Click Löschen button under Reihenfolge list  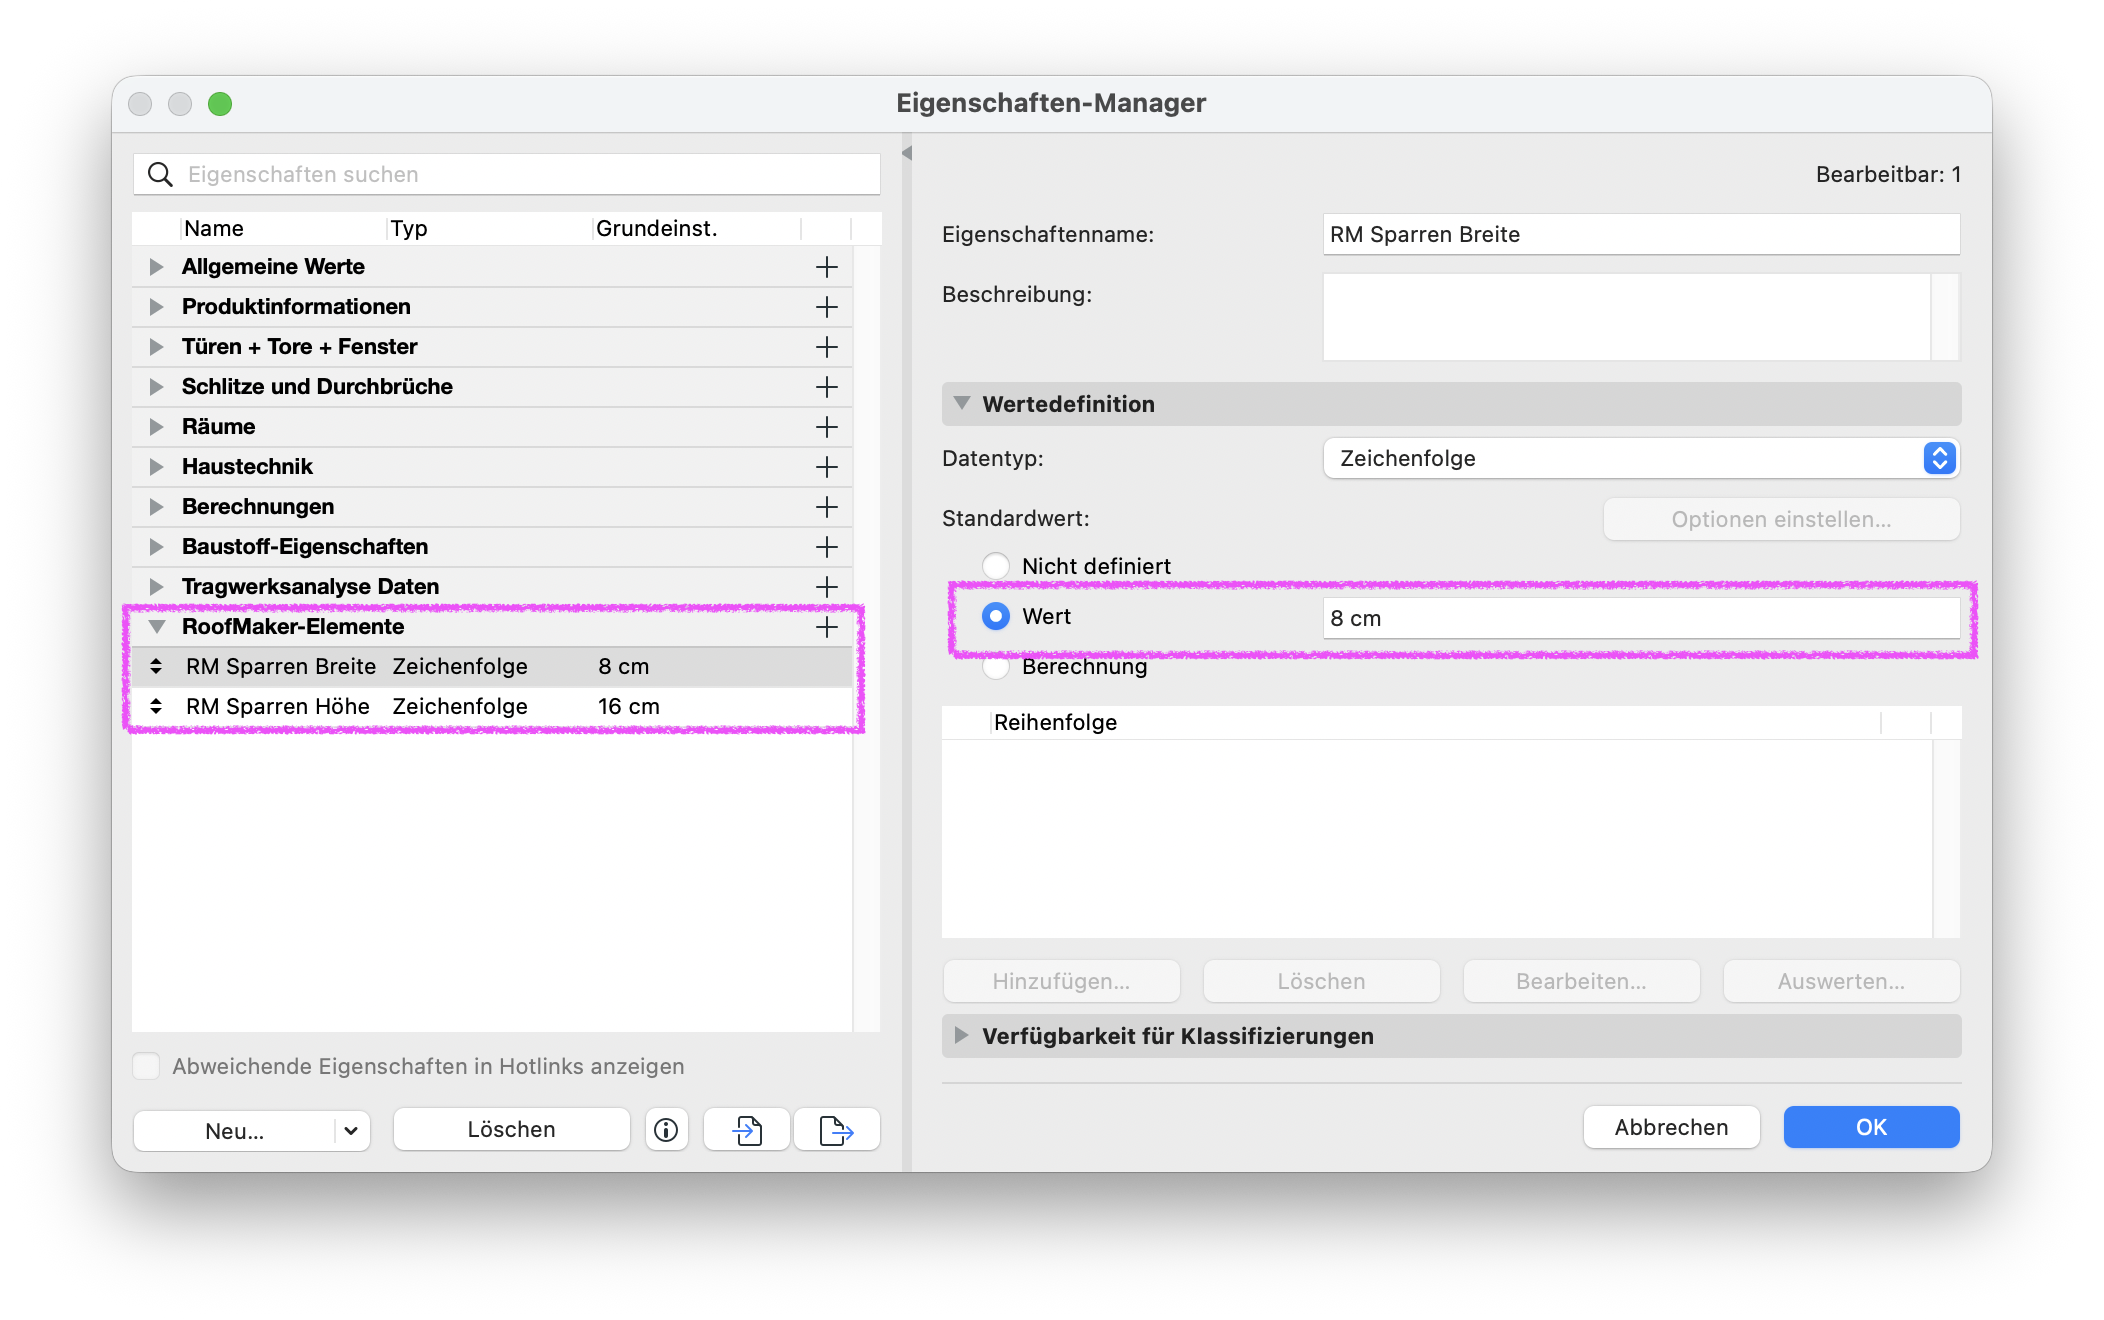(x=1321, y=981)
